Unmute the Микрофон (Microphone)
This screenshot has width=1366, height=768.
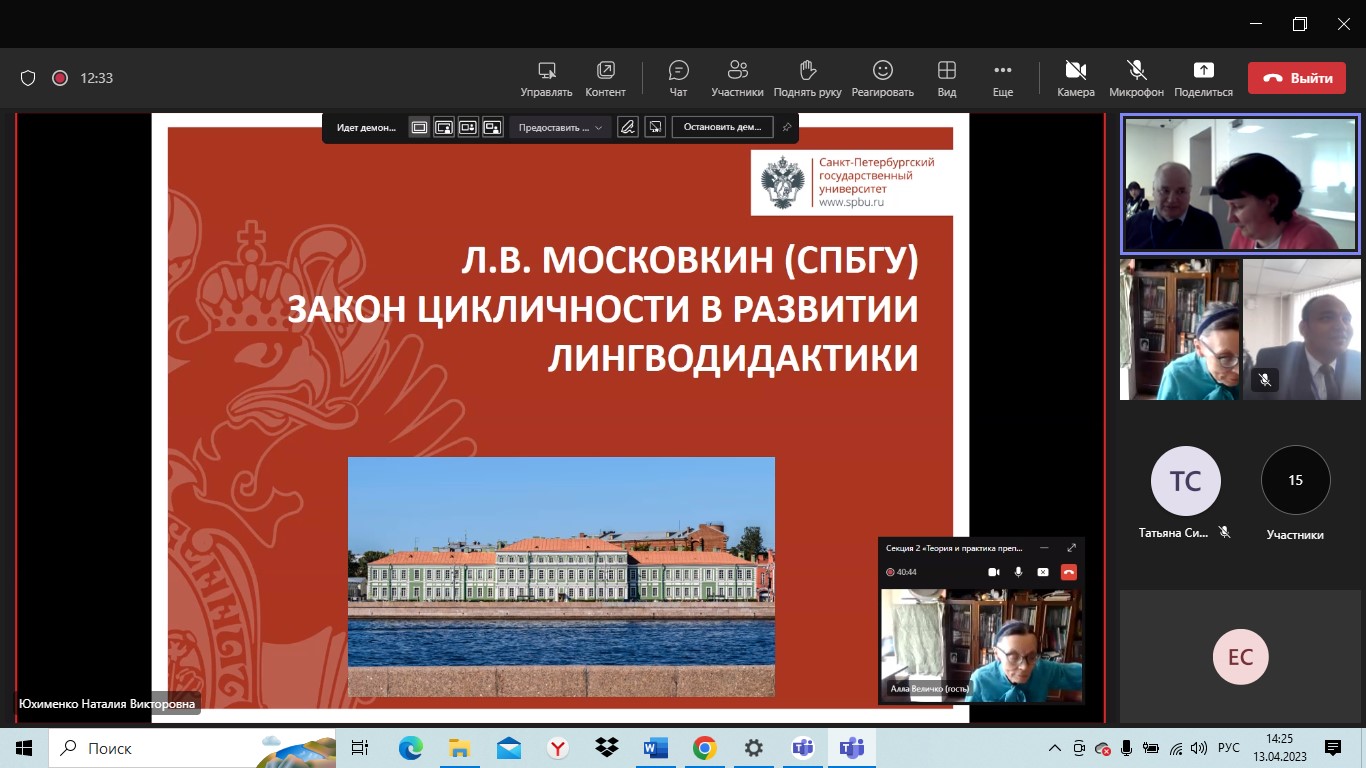1136,71
